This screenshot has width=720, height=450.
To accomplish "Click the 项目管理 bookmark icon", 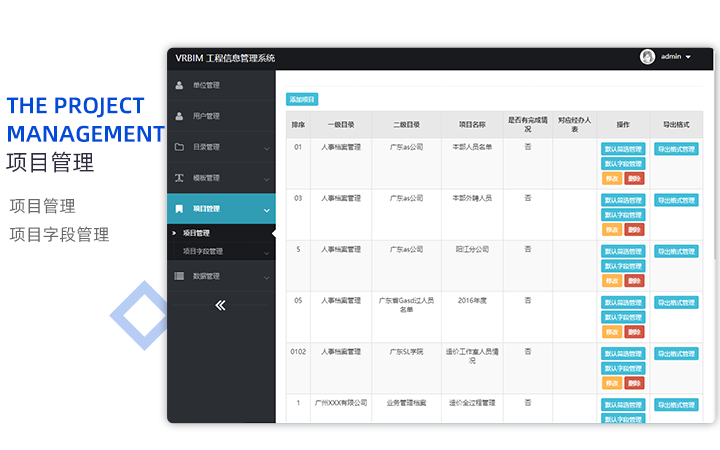I will [179, 209].
